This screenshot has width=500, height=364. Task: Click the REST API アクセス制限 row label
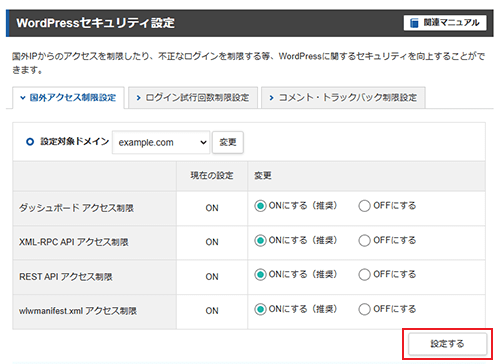[x=66, y=277]
